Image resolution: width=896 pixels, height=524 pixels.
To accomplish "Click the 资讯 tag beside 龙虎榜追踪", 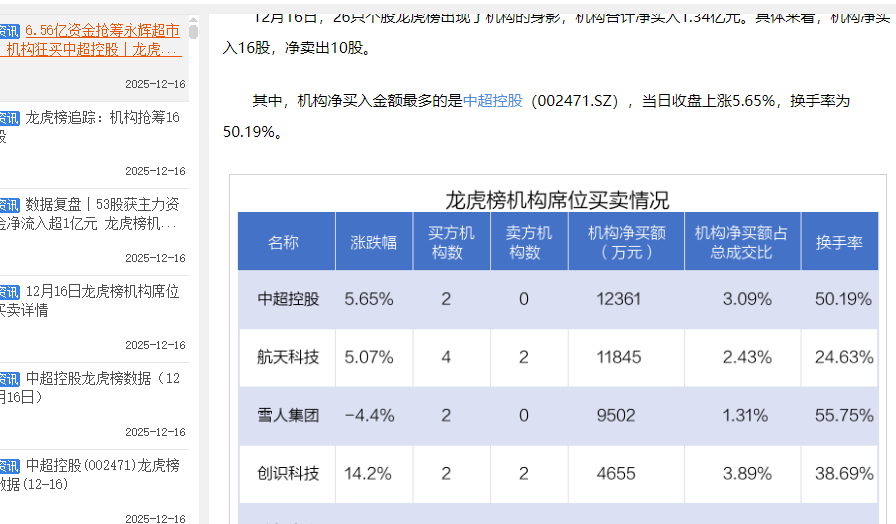I will coord(10,118).
